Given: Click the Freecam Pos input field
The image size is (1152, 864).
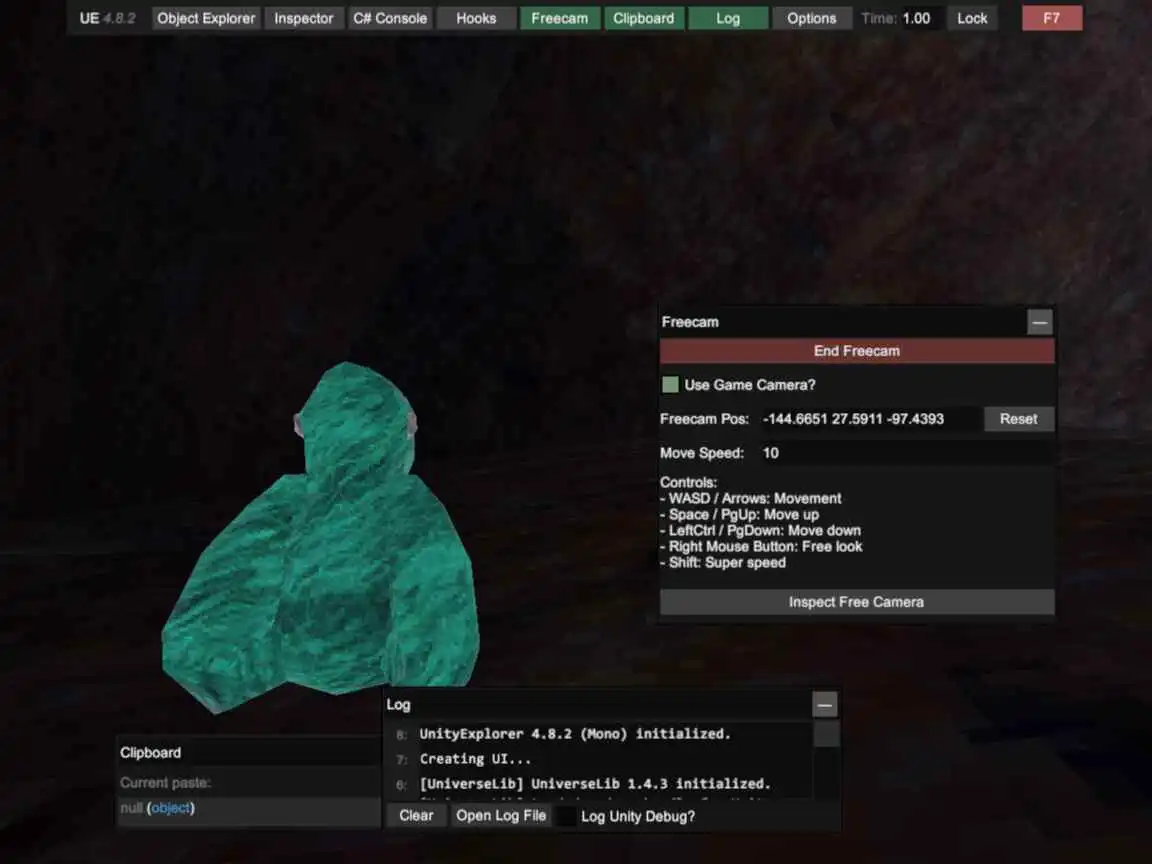Looking at the screenshot, I should coord(870,419).
